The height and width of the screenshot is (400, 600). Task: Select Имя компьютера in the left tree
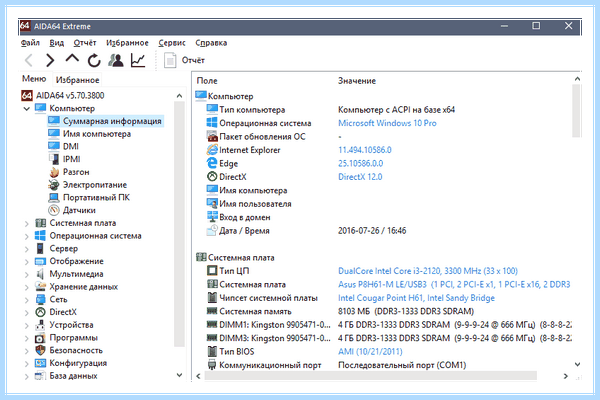coord(90,134)
